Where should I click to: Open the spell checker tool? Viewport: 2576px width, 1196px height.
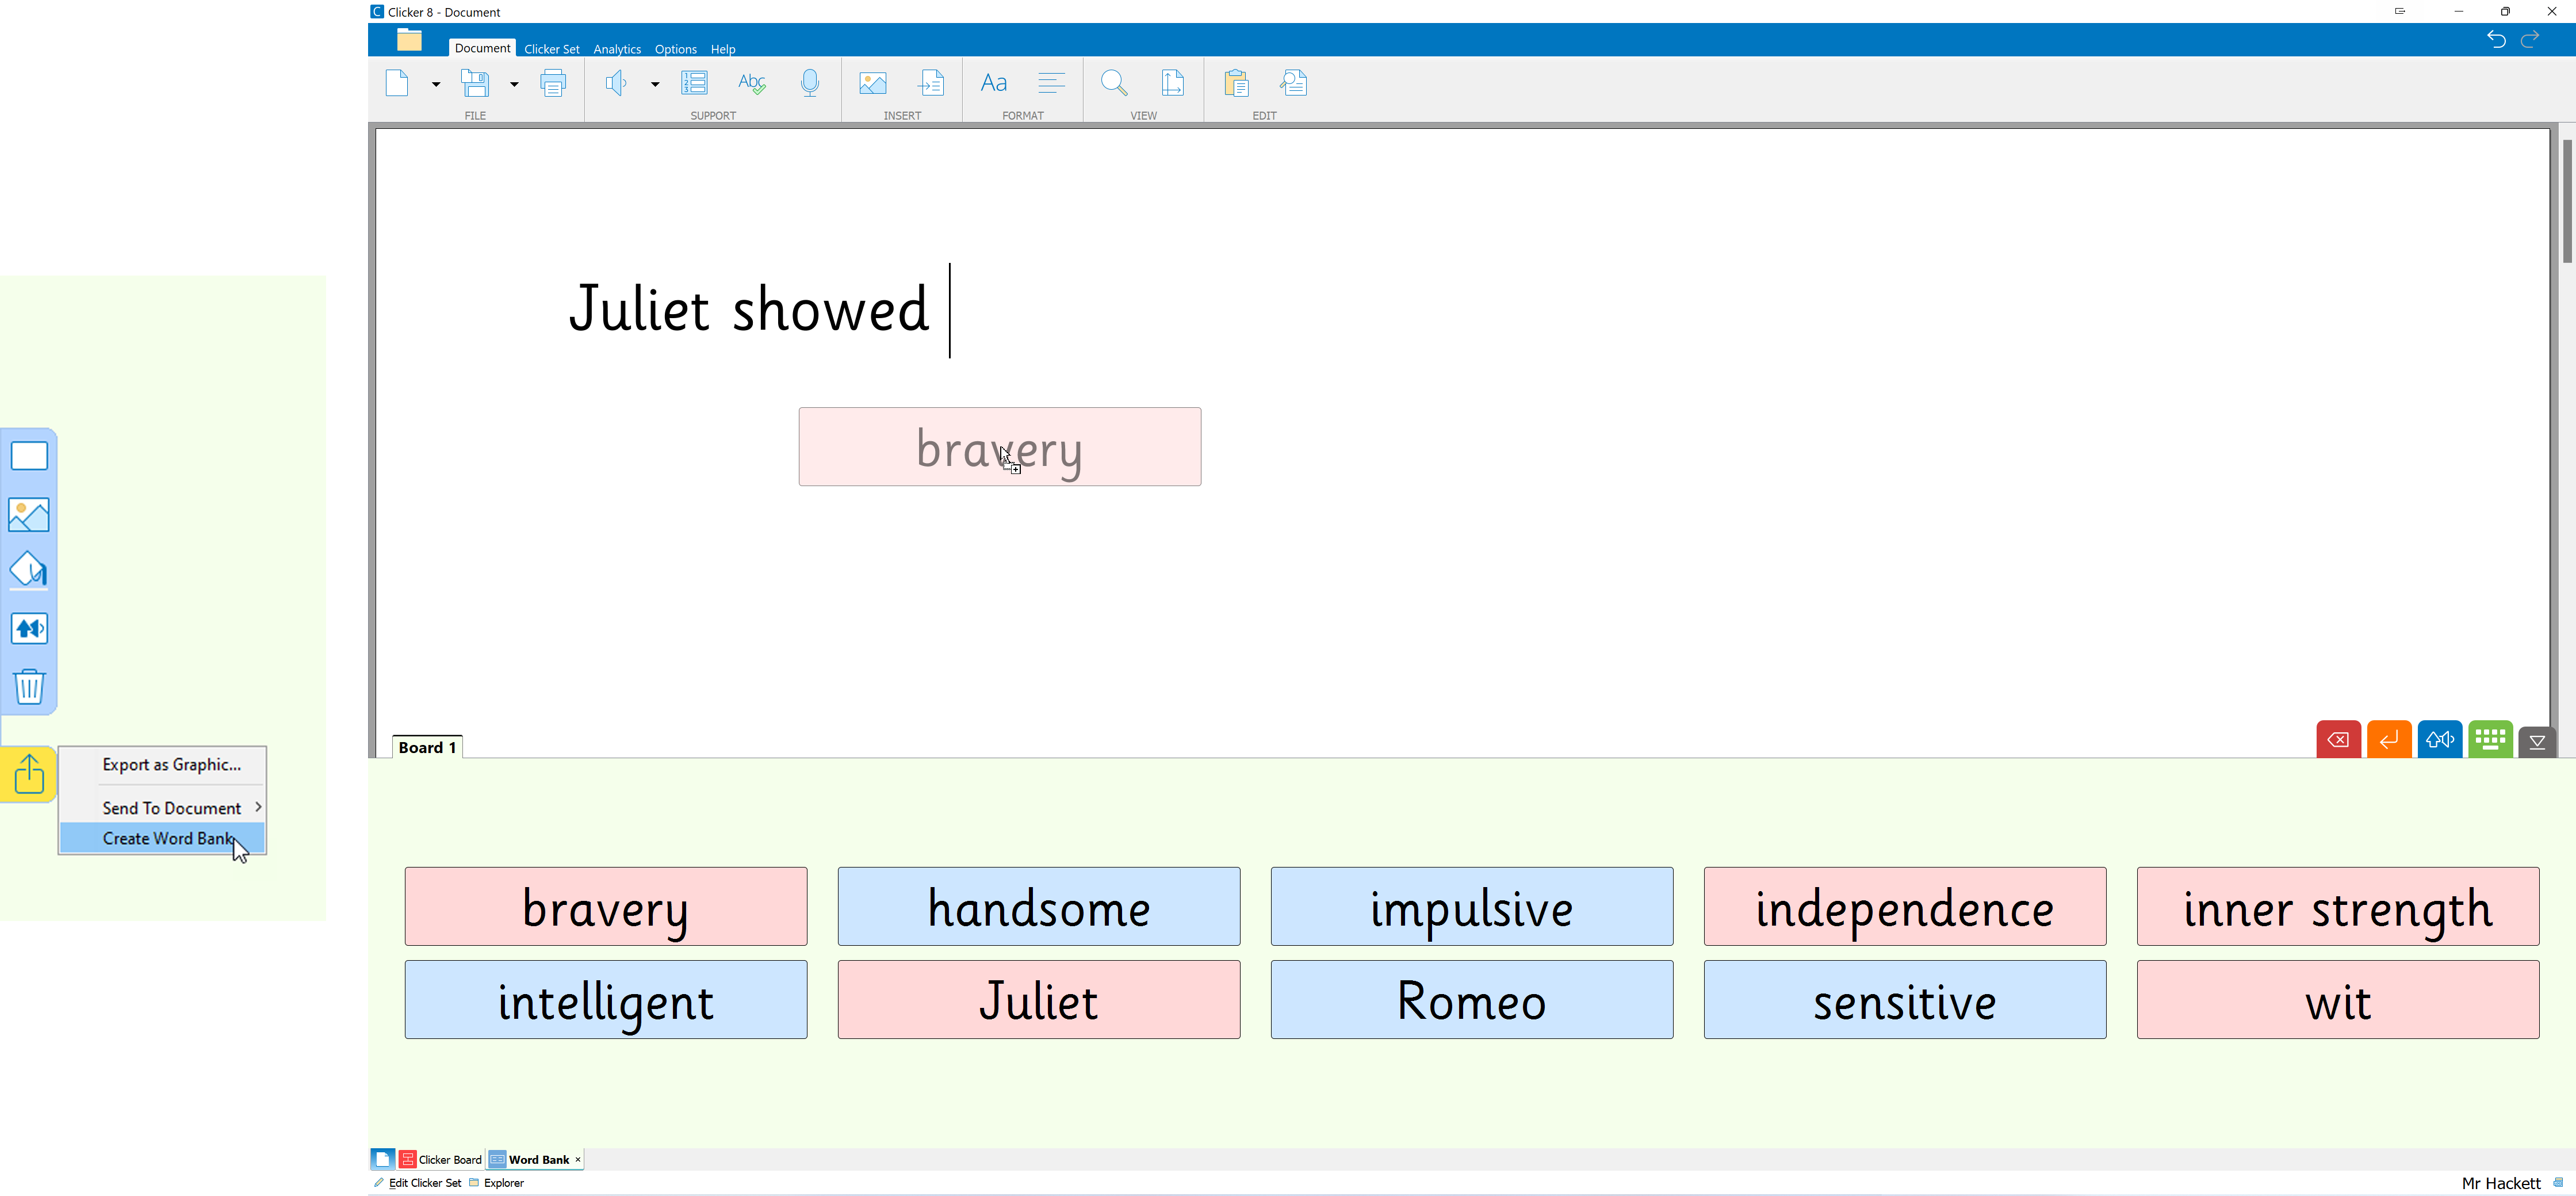tap(752, 83)
